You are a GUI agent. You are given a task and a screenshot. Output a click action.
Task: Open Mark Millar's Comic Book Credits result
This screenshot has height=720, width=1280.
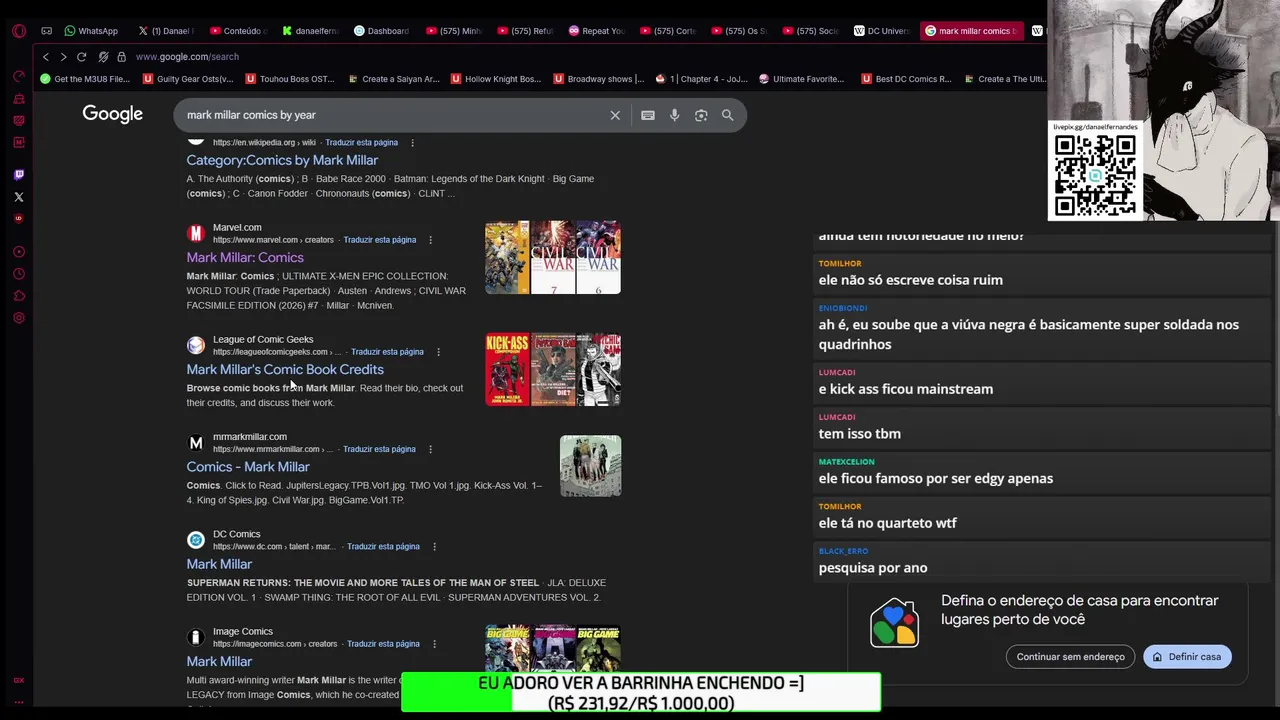click(x=285, y=369)
